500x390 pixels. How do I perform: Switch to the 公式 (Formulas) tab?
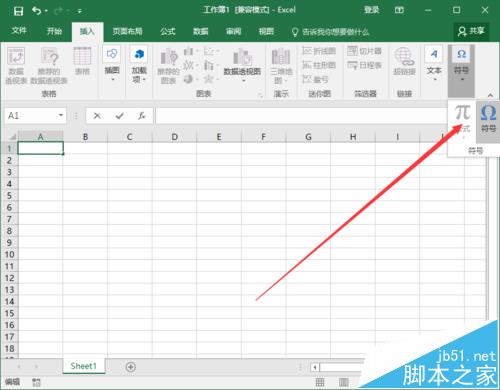click(168, 31)
